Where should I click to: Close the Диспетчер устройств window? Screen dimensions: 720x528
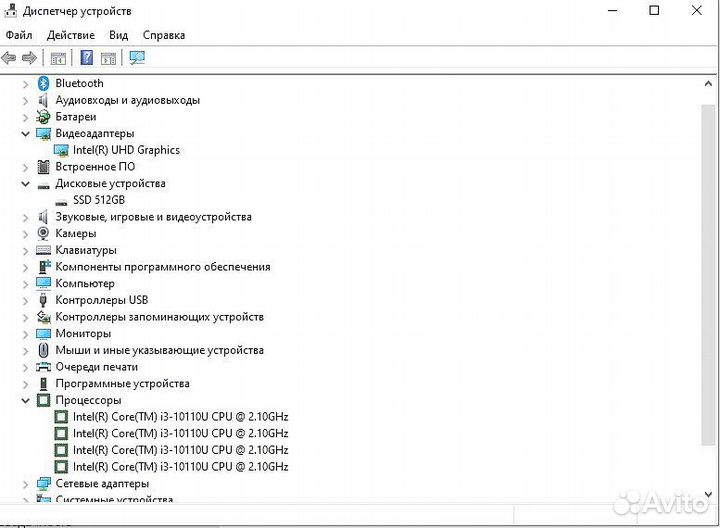coord(697,11)
